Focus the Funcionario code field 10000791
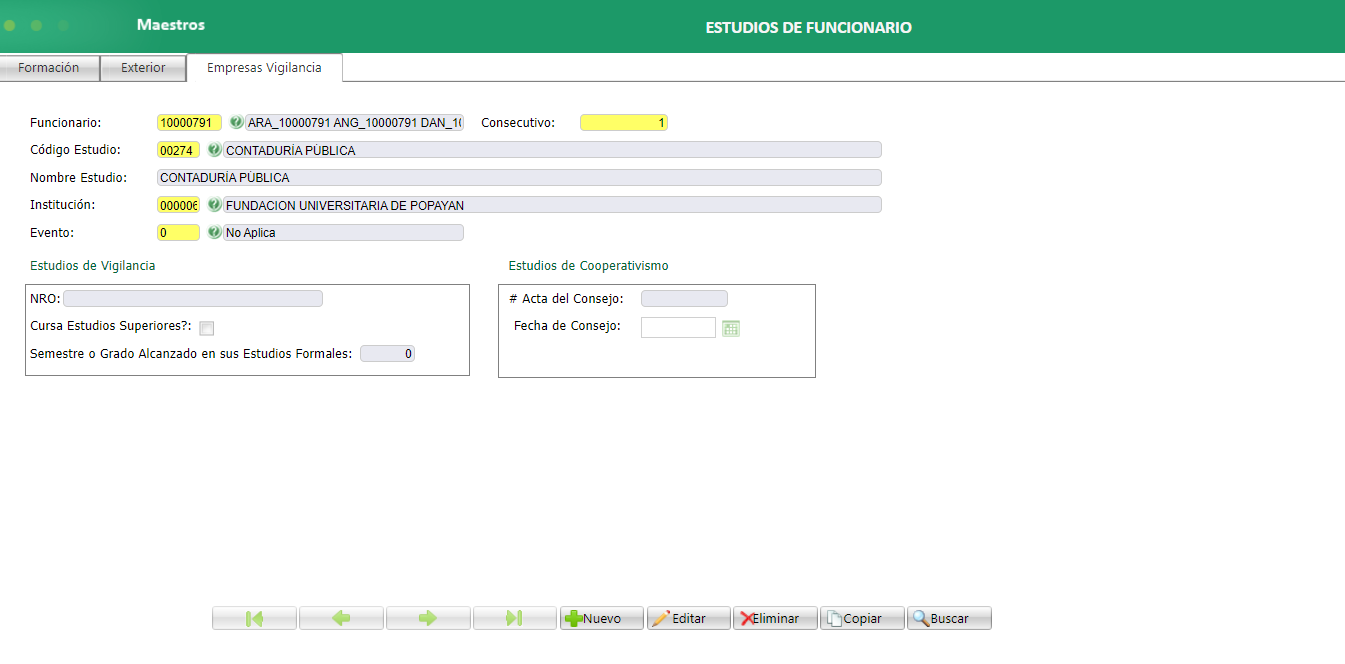Image resolution: width=1345 pixels, height=664 pixels. pos(189,122)
